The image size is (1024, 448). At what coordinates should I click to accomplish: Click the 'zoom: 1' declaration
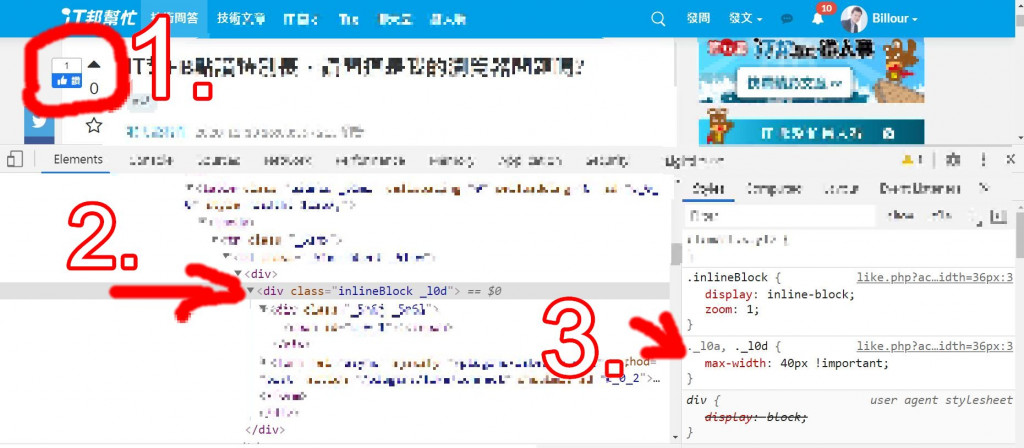click(x=732, y=310)
